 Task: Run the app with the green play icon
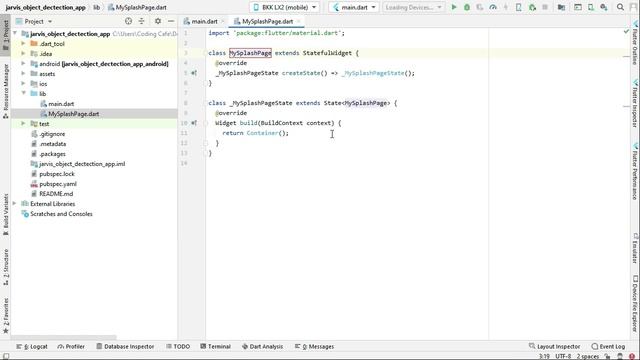tap(454, 7)
